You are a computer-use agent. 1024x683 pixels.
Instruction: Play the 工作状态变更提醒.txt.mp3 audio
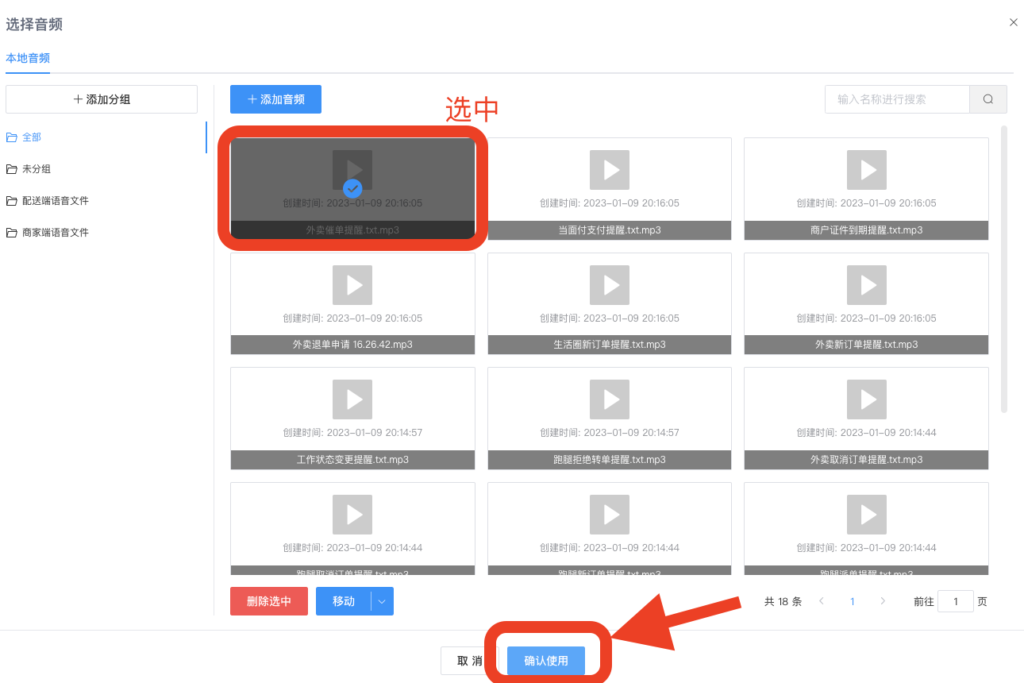[352, 399]
